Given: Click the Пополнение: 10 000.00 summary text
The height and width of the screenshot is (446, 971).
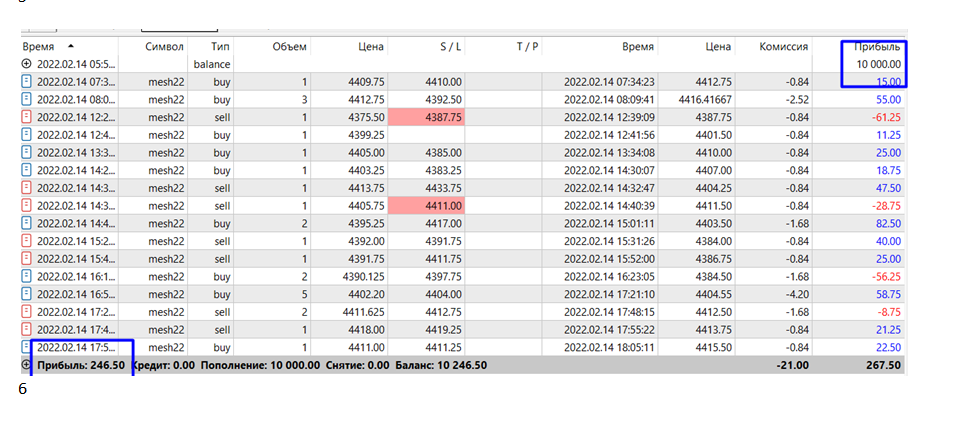Looking at the screenshot, I should click(261, 365).
